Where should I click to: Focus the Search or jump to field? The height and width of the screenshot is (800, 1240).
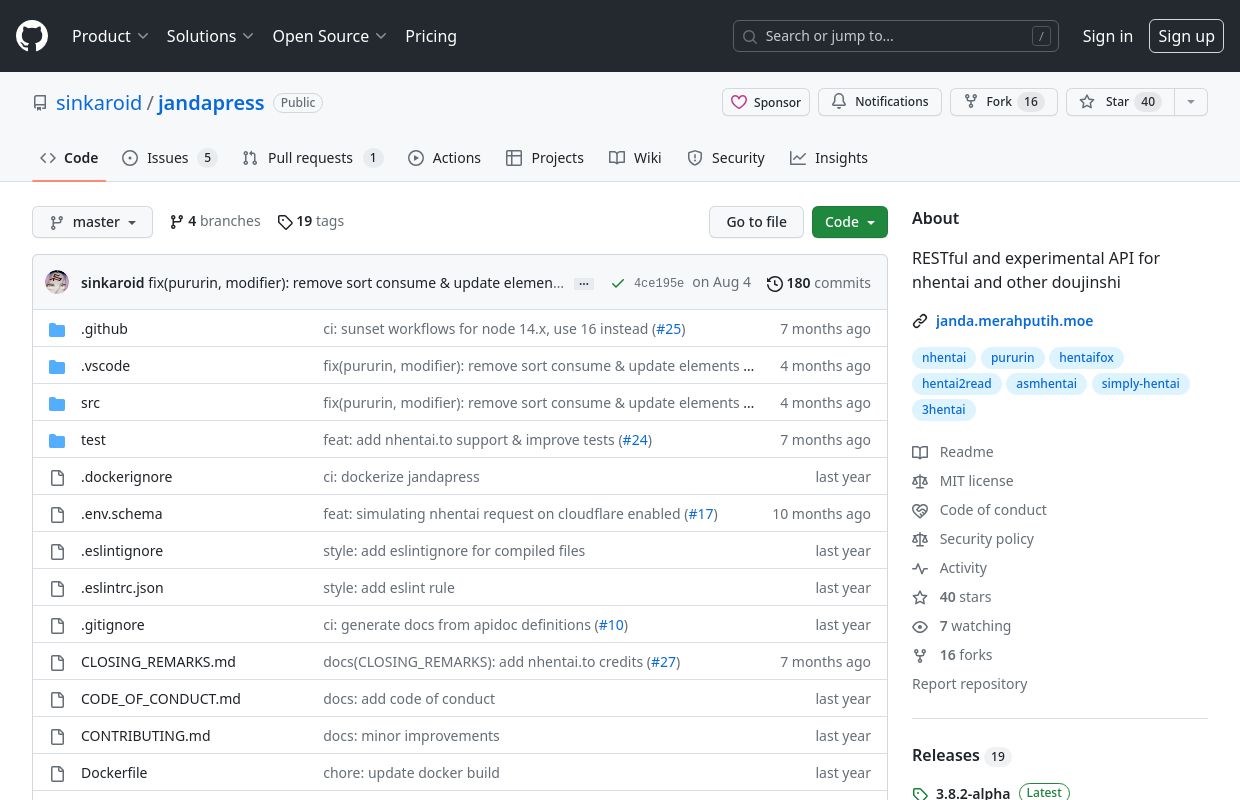coord(895,36)
